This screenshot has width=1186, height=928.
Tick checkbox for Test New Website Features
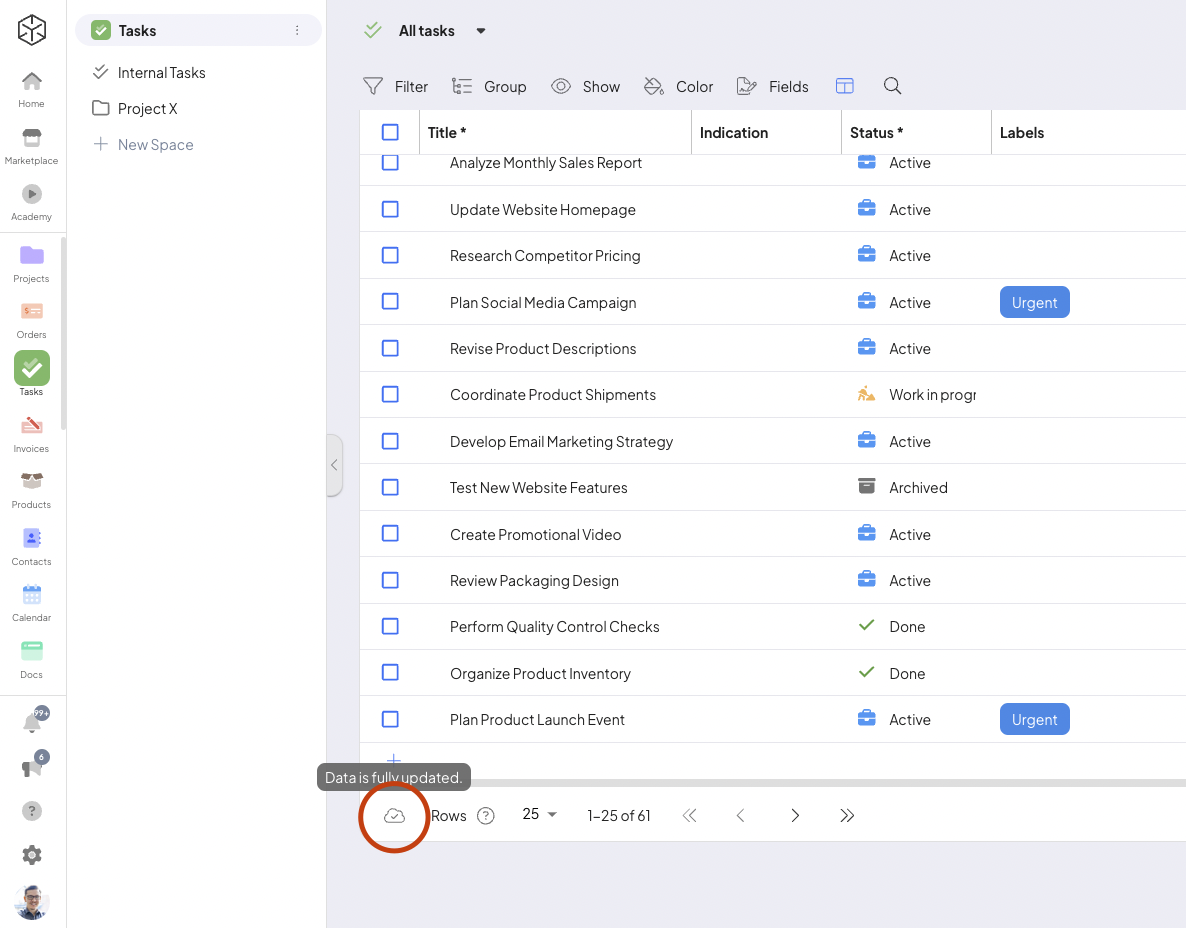coord(390,488)
